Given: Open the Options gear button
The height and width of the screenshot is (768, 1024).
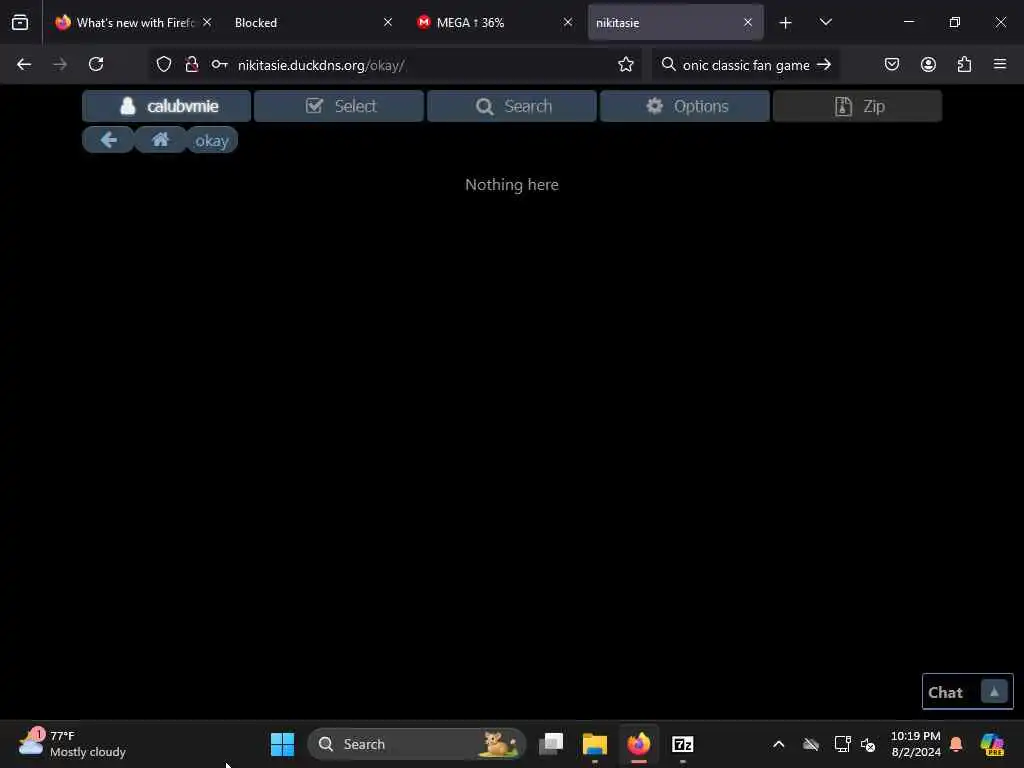Looking at the screenshot, I should pos(685,106).
